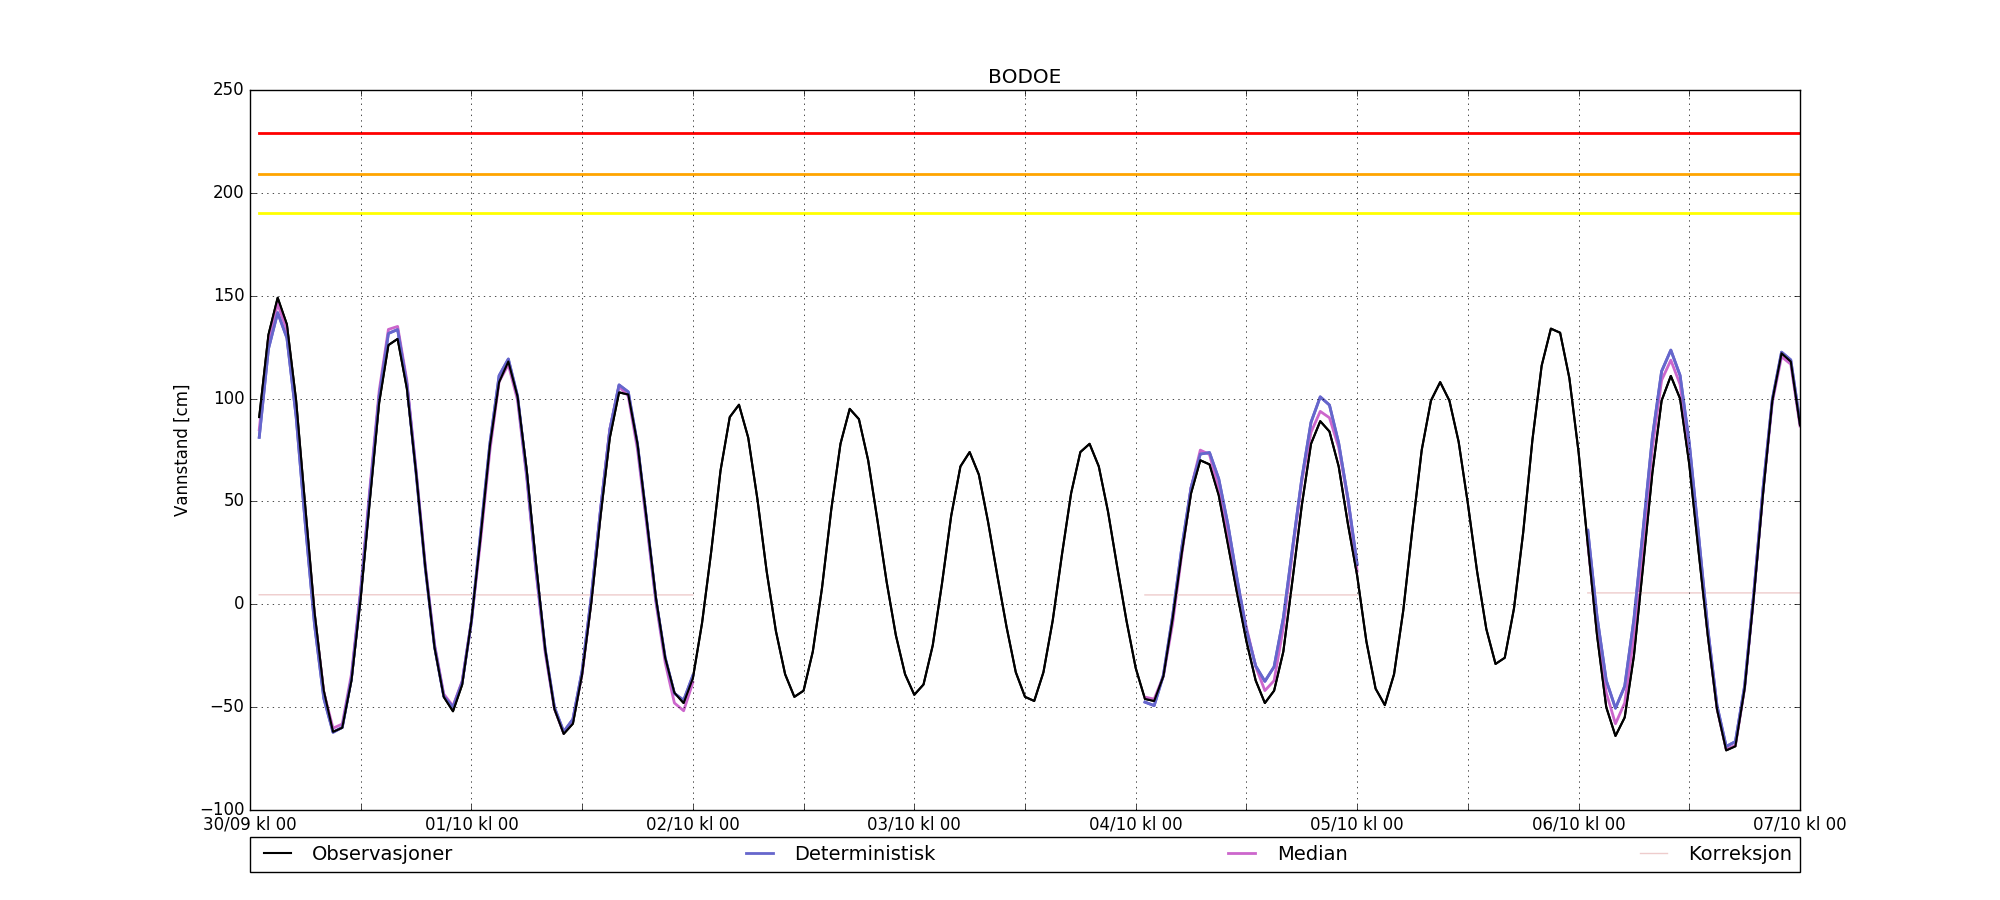
Task: Click the 05/10 kl 00 date tick label
Action: tap(1356, 825)
